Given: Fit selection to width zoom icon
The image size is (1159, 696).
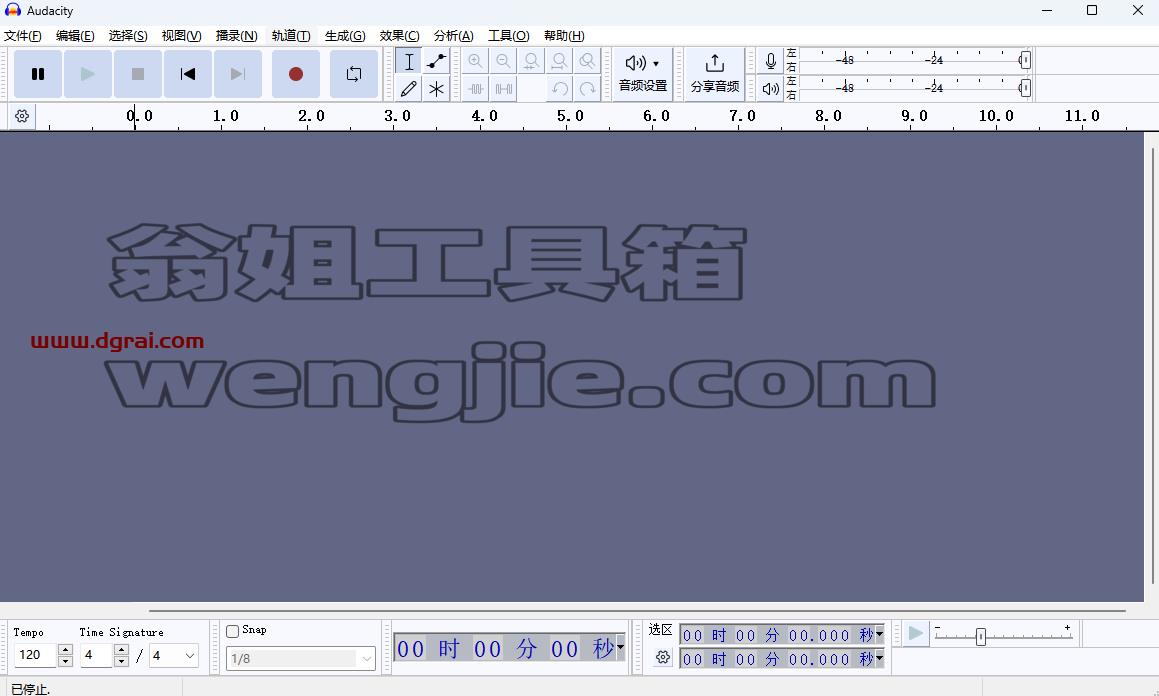Looking at the screenshot, I should pos(531,61).
